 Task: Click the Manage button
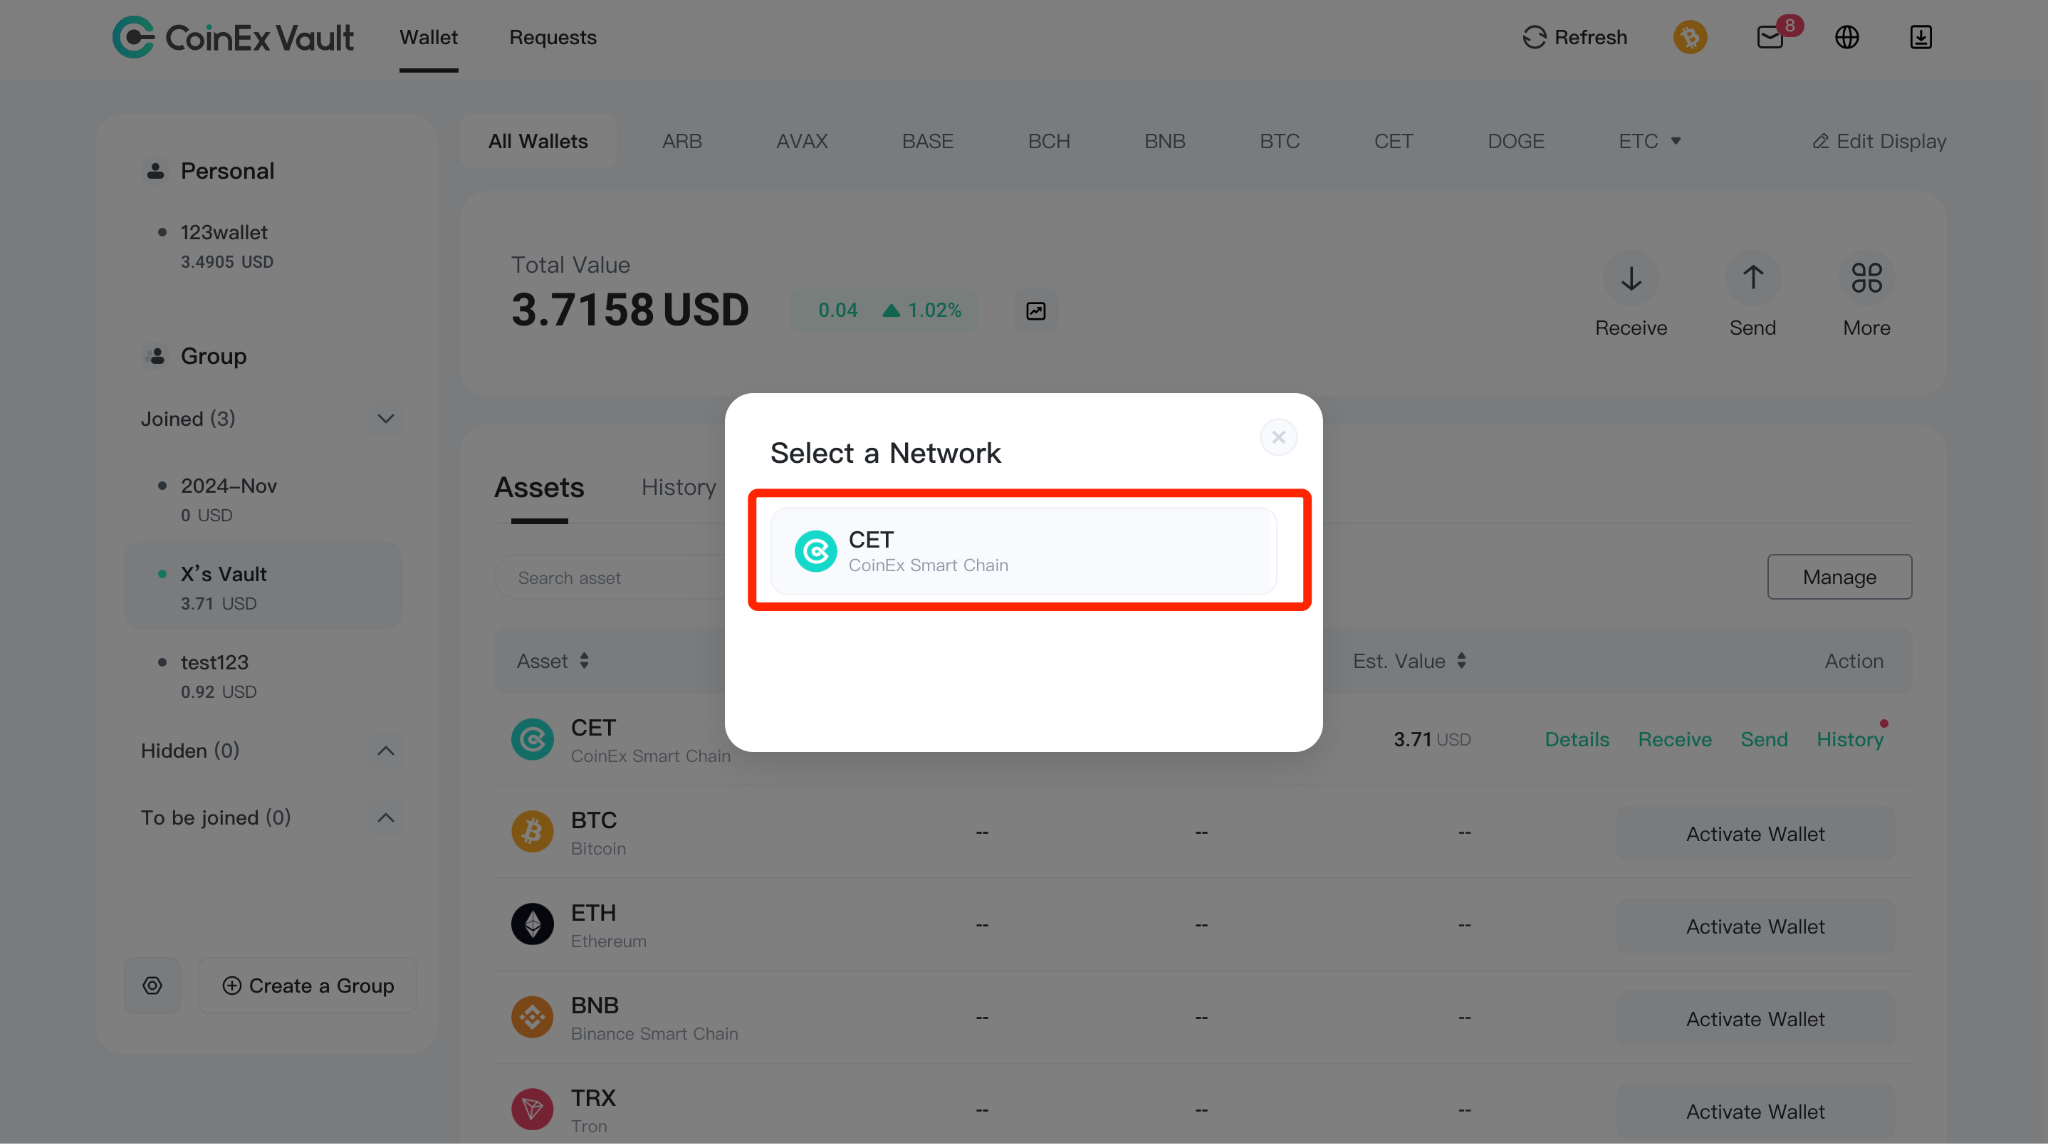pyautogui.click(x=1840, y=577)
